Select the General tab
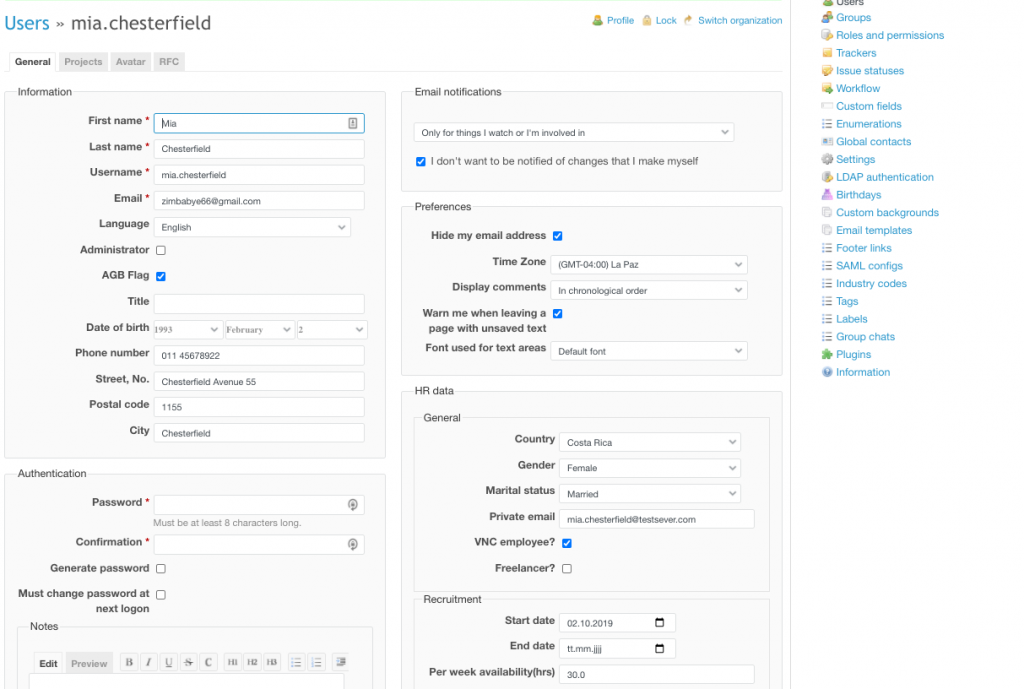 33,61
